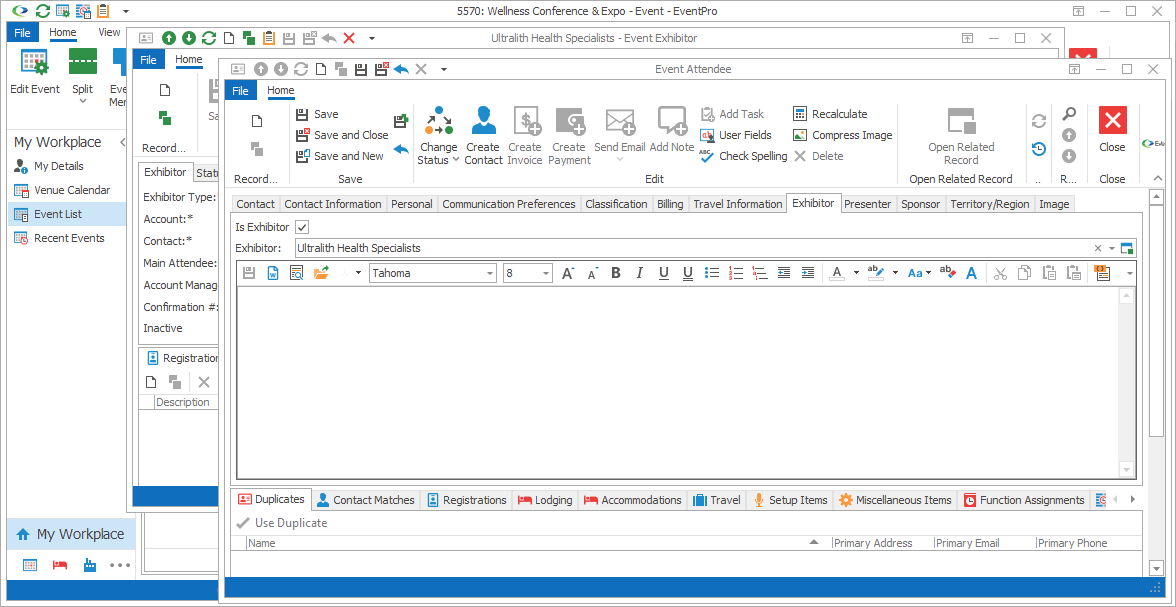Click the Word document icon in editor toolbar
Image resolution: width=1176 pixels, height=607 pixels.
(273, 274)
